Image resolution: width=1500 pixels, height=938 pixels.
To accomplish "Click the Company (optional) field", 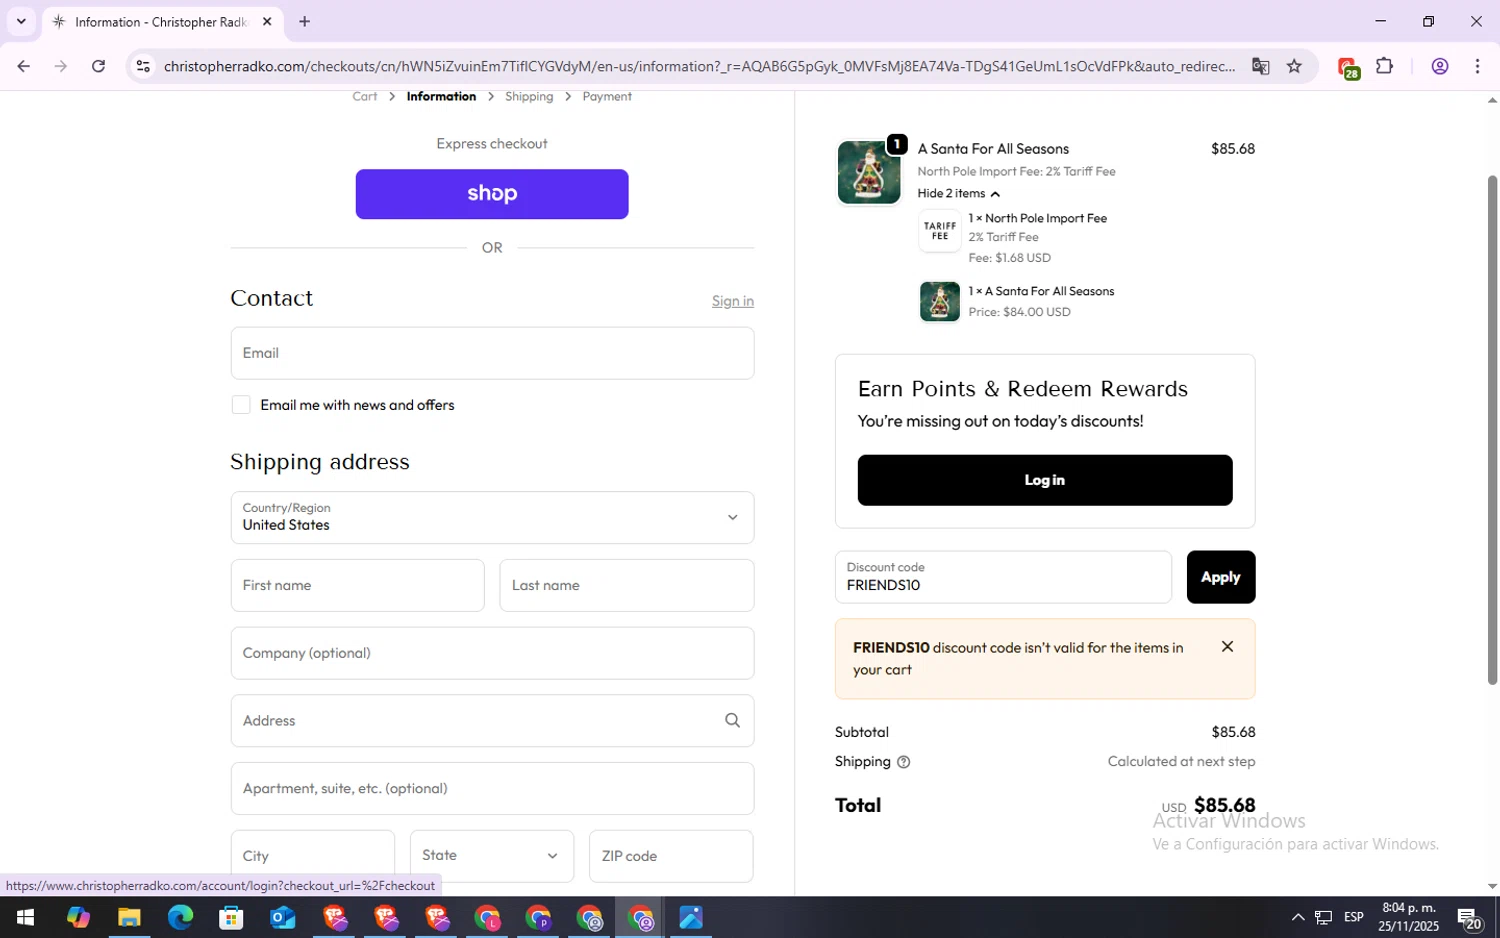I will 492,653.
